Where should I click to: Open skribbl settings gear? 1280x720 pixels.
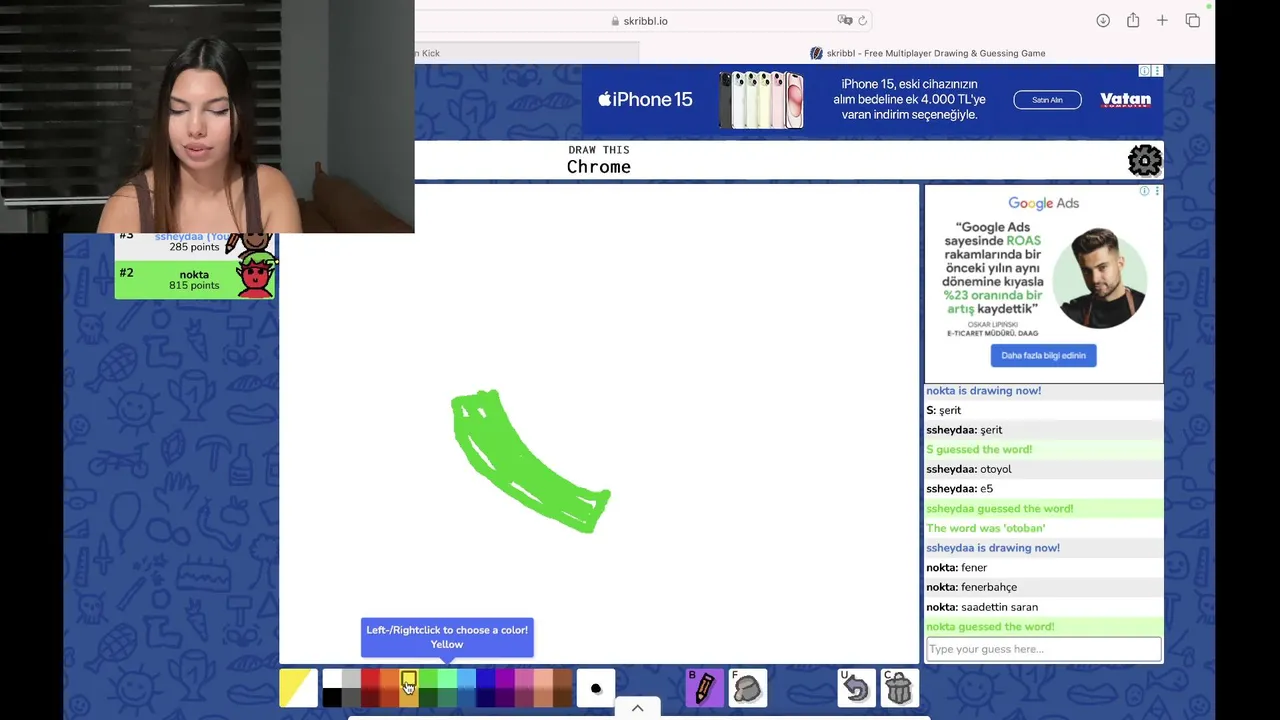(x=1144, y=160)
